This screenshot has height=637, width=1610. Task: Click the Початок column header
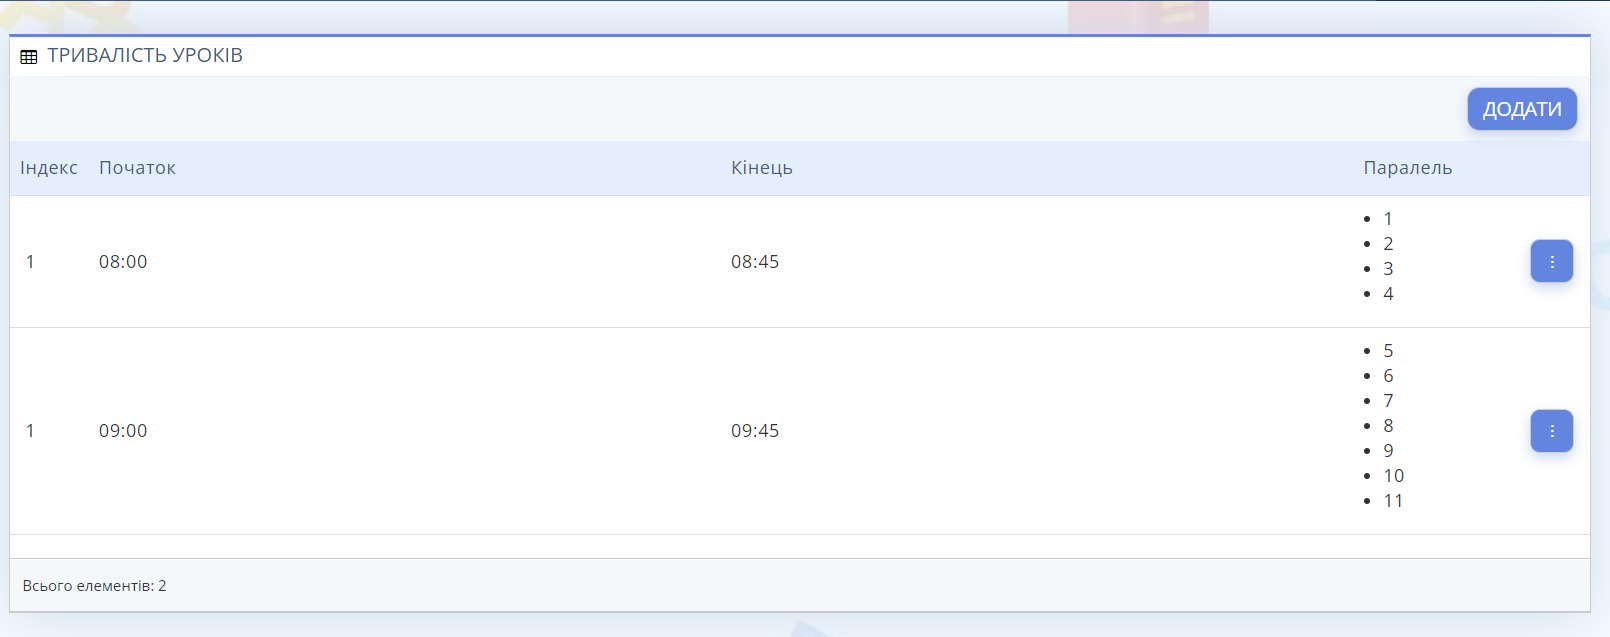(137, 168)
